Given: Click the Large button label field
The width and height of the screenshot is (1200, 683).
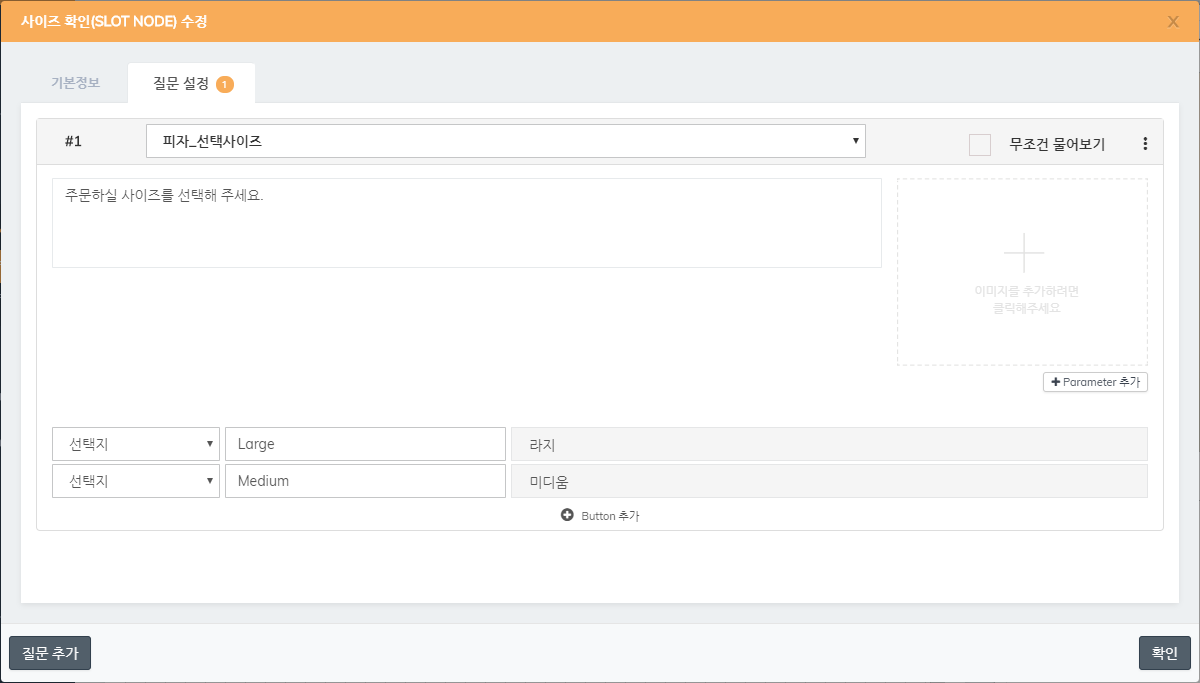Looking at the screenshot, I should coord(366,444).
